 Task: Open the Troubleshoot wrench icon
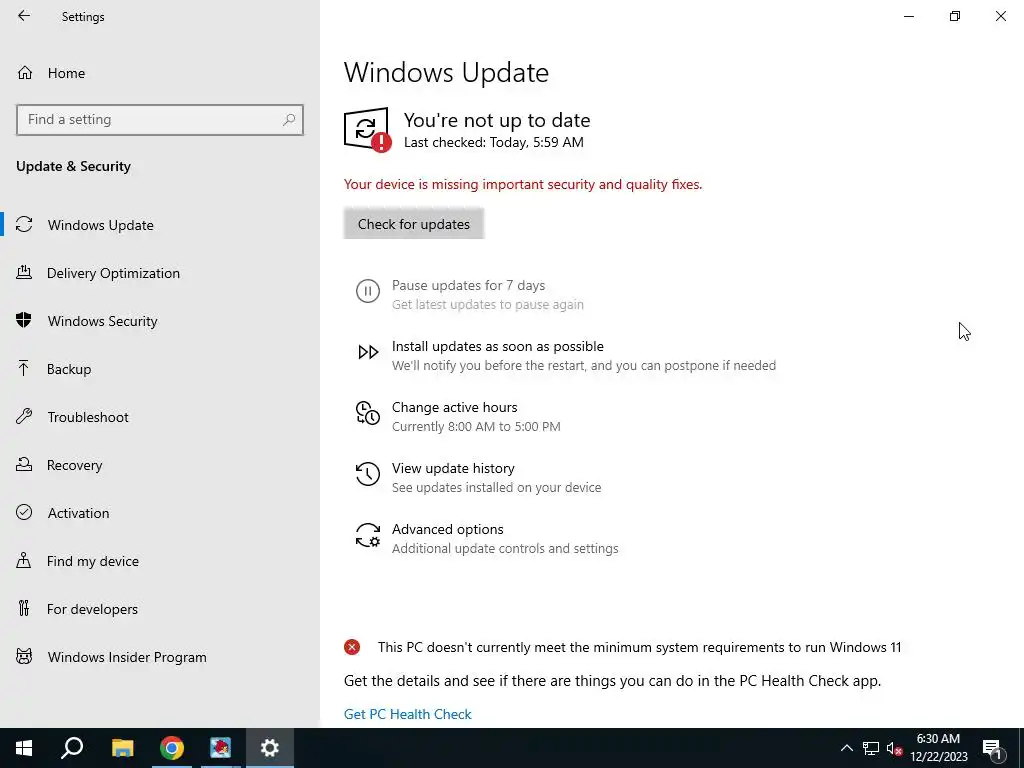coord(24,416)
